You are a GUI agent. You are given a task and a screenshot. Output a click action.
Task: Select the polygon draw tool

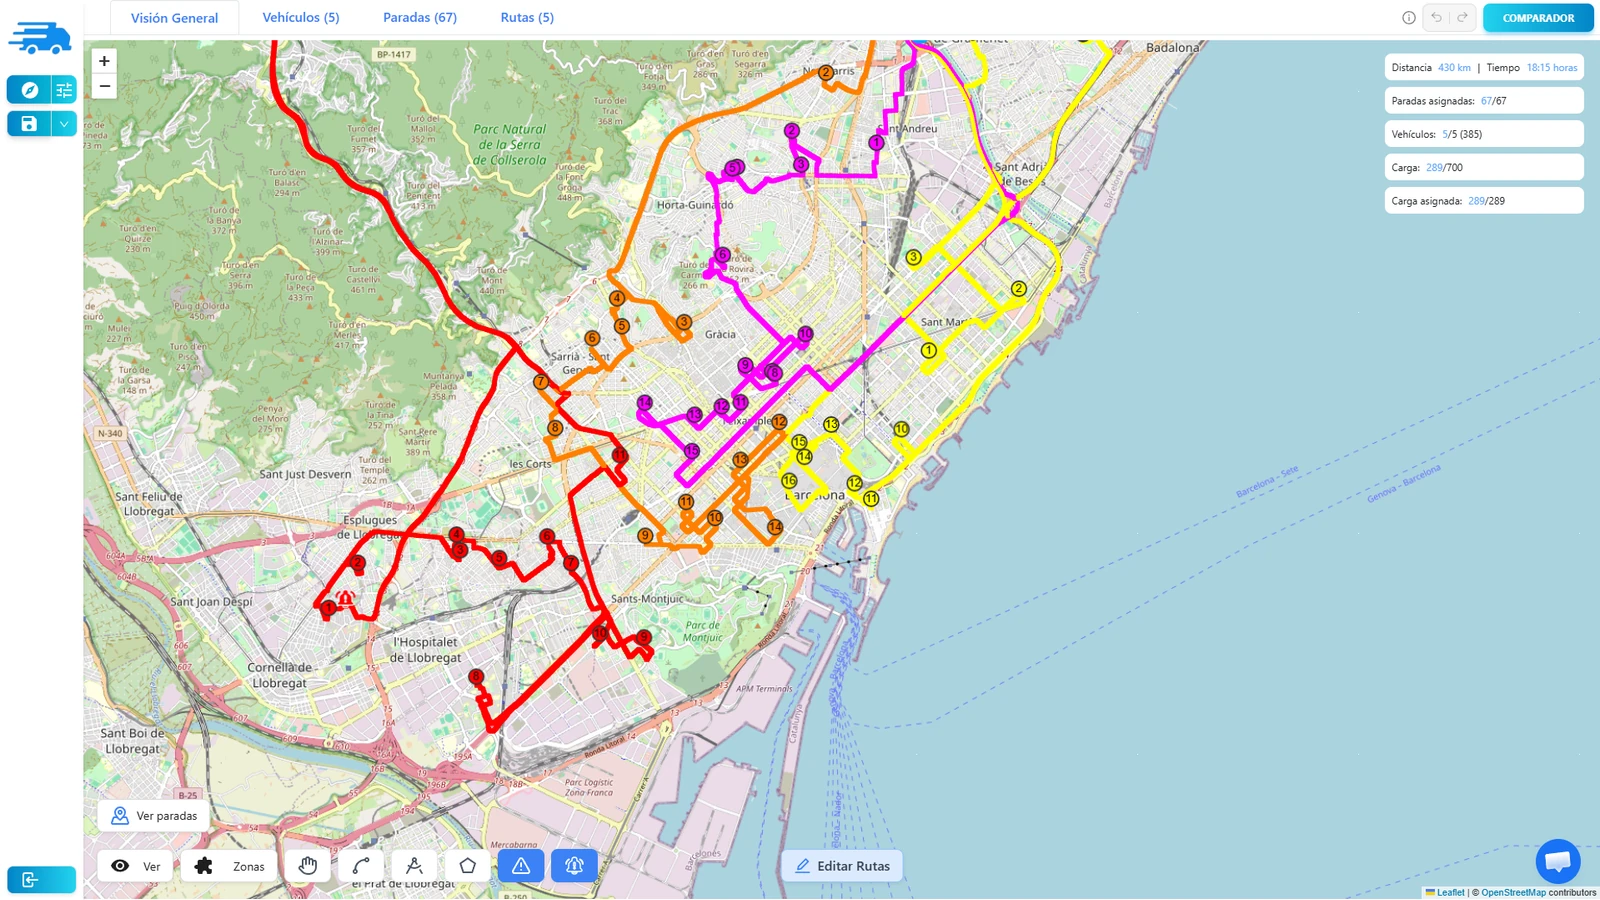[x=467, y=866]
